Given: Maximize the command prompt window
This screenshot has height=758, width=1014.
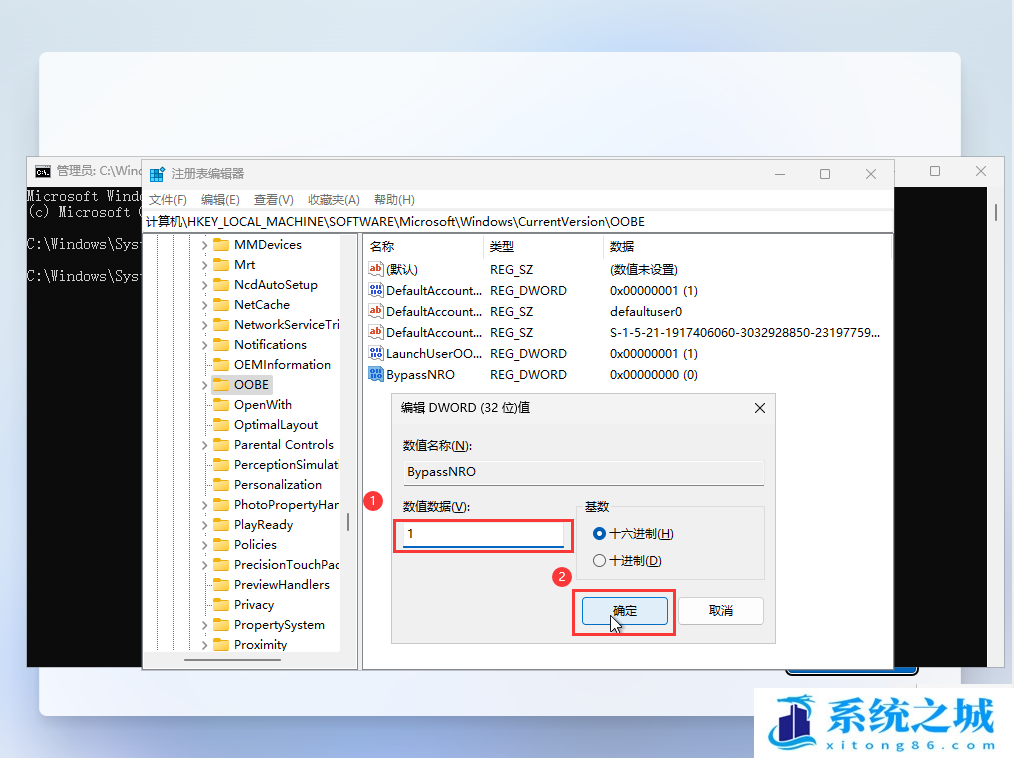Looking at the screenshot, I should pyautogui.click(x=934, y=171).
